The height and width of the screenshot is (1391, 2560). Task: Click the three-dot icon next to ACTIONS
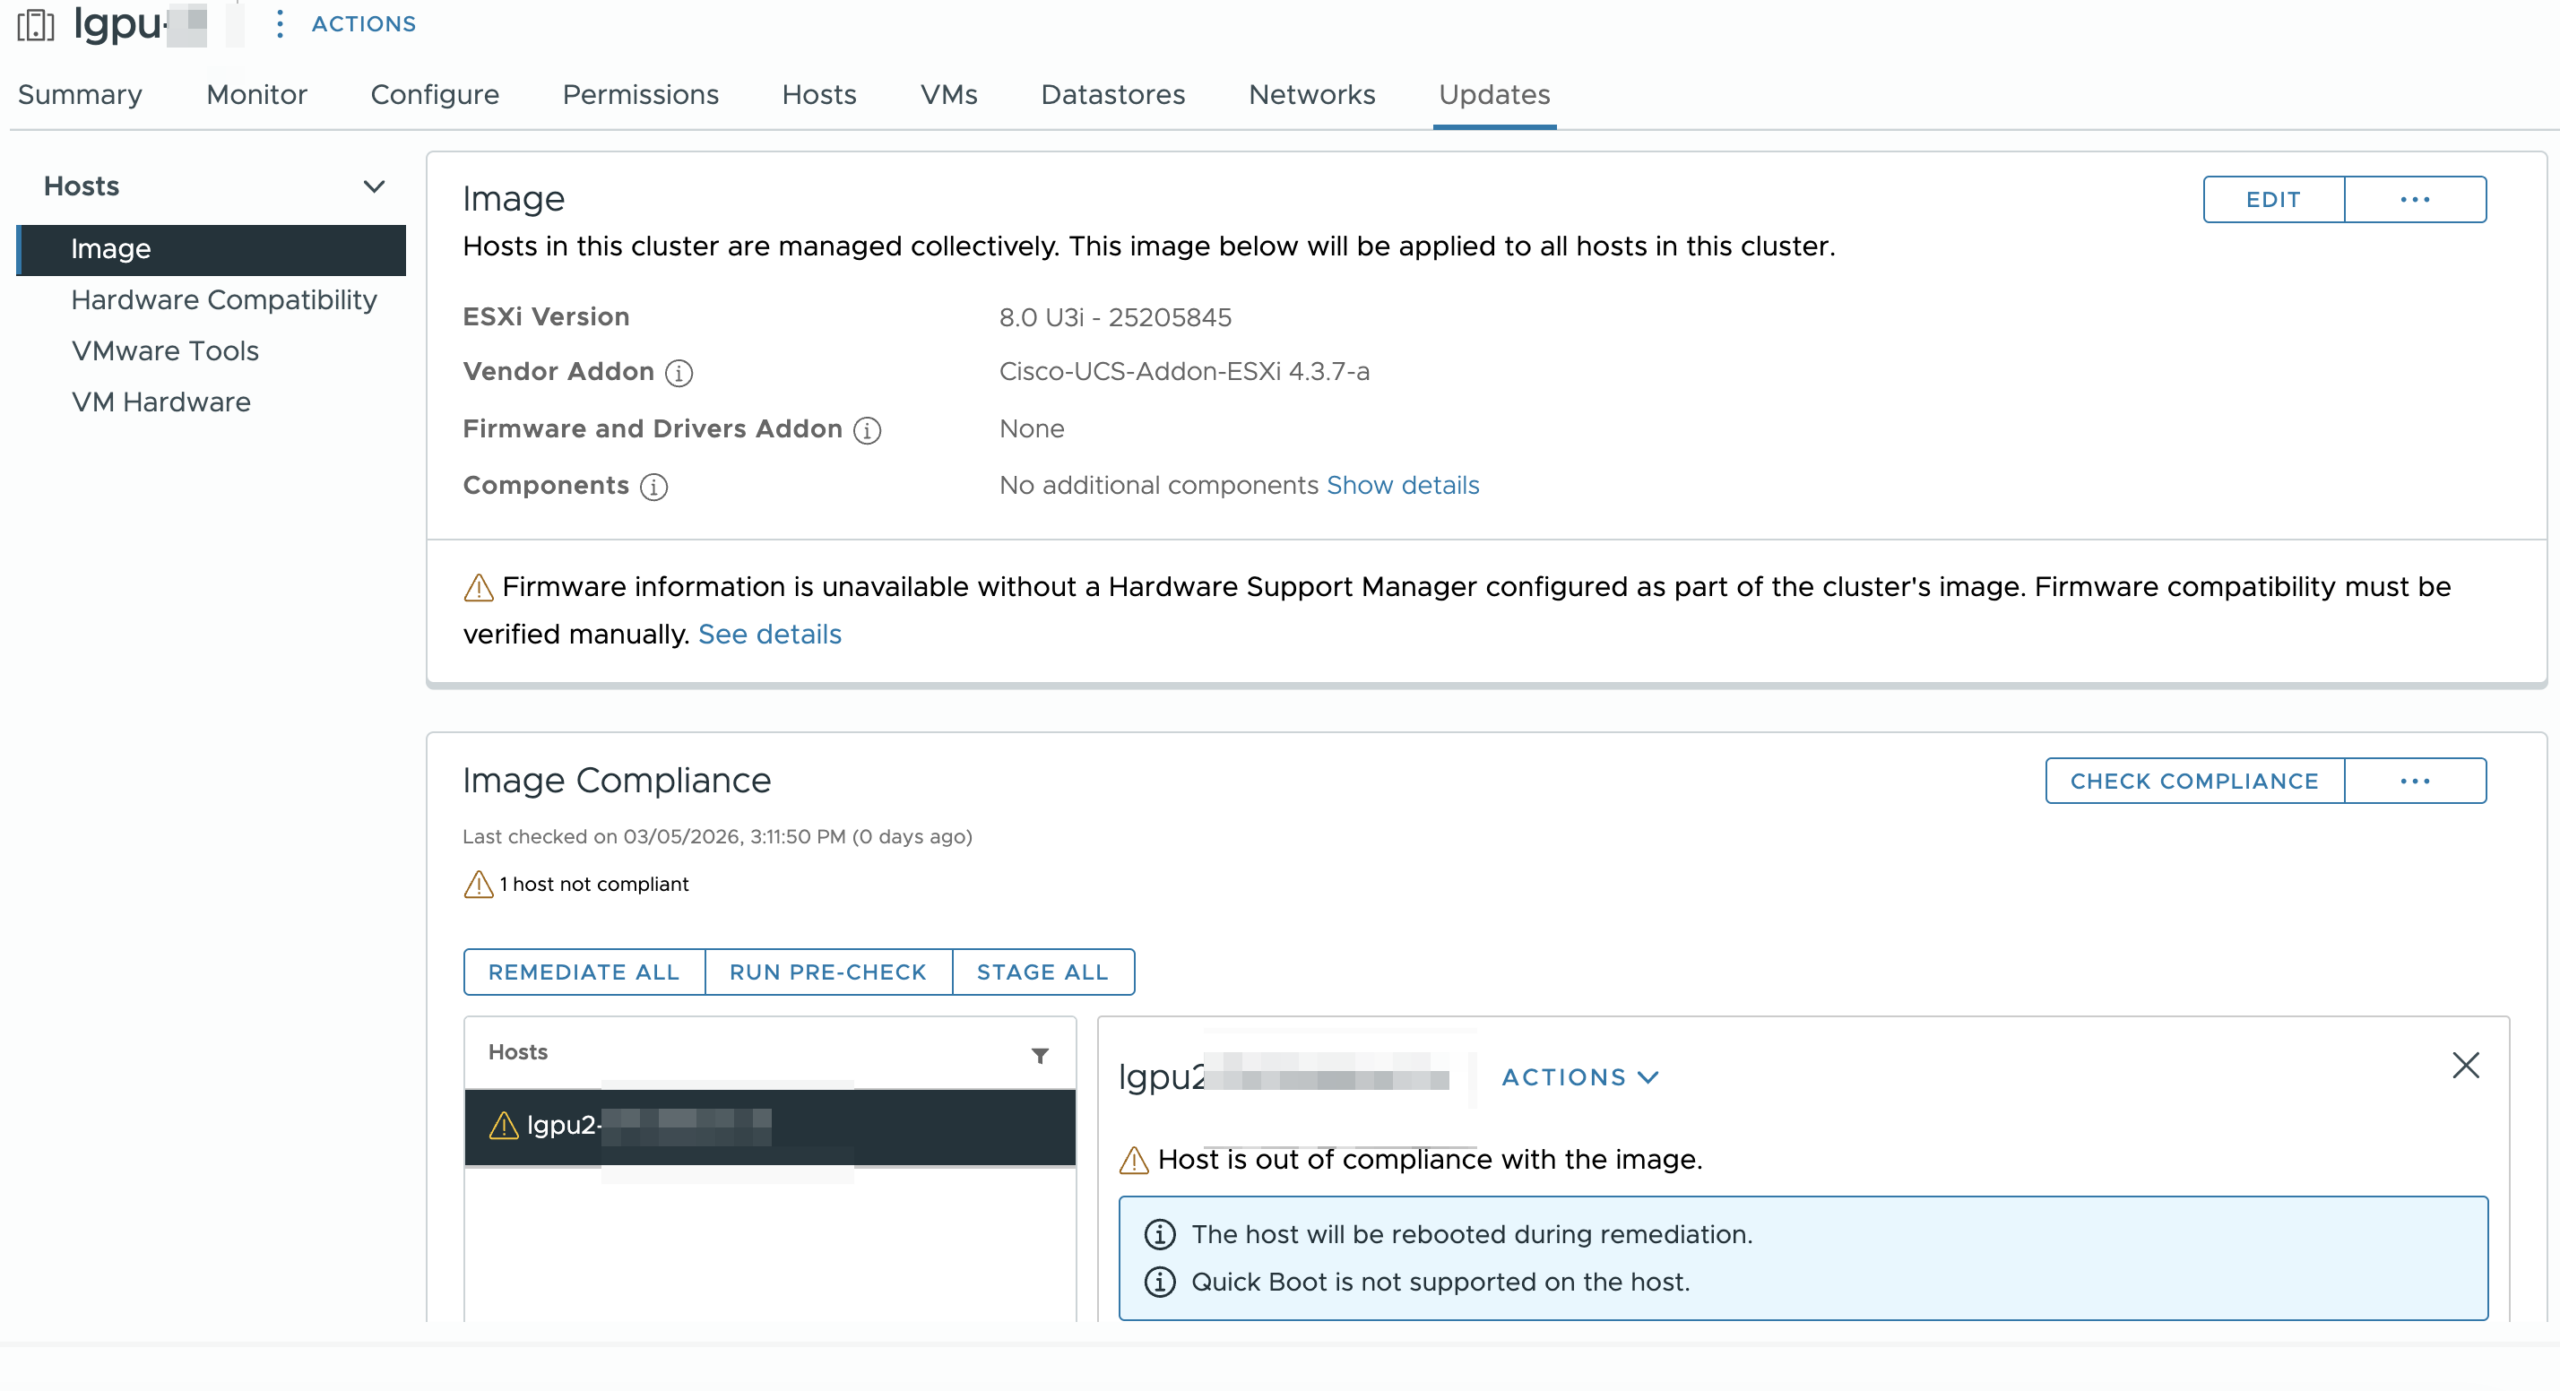tap(280, 24)
